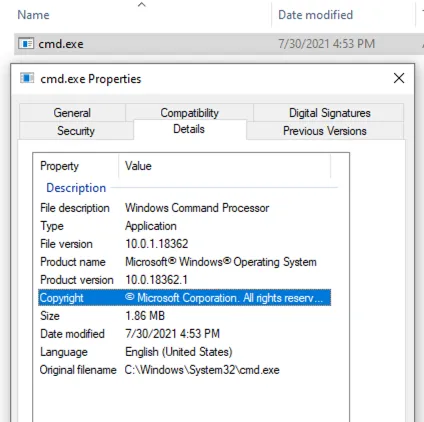424x422 pixels.
Task: Click the Properties dialog title bar icon
Action: (x=27, y=78)
